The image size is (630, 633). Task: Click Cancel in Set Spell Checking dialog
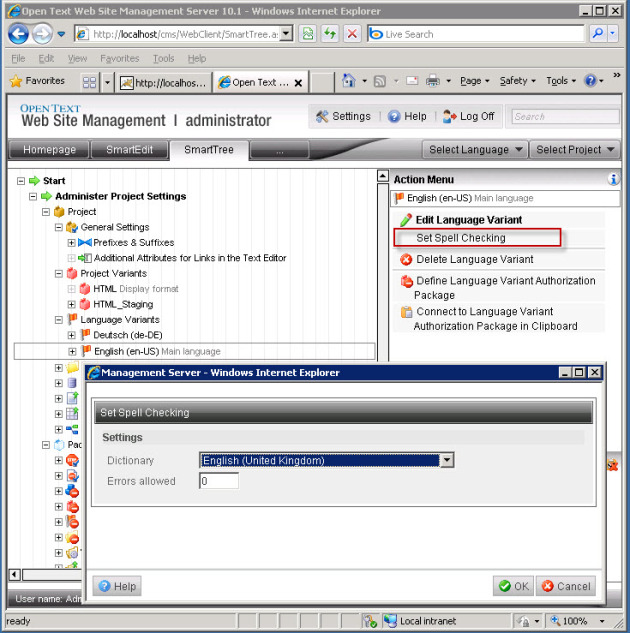point(566,586)
